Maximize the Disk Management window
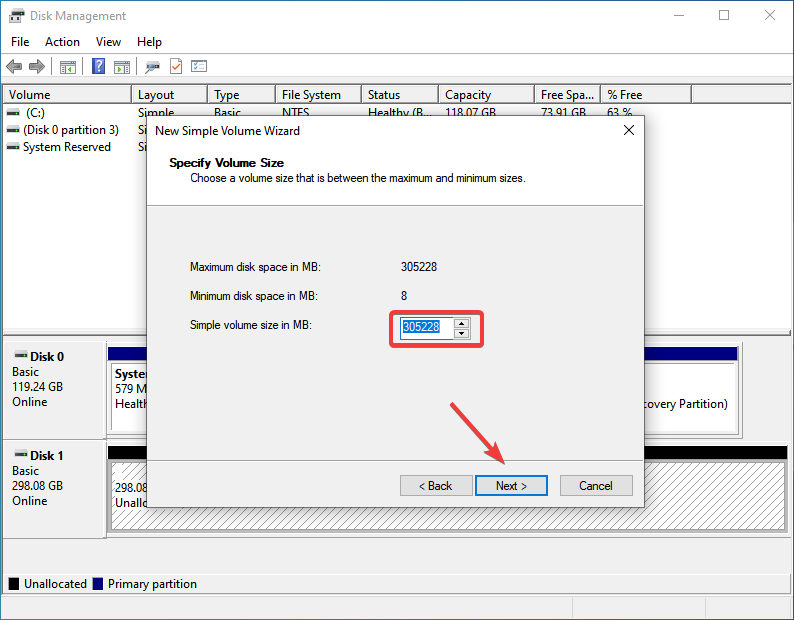The height and width of the screenshot is (620, 794). point(724,15)
